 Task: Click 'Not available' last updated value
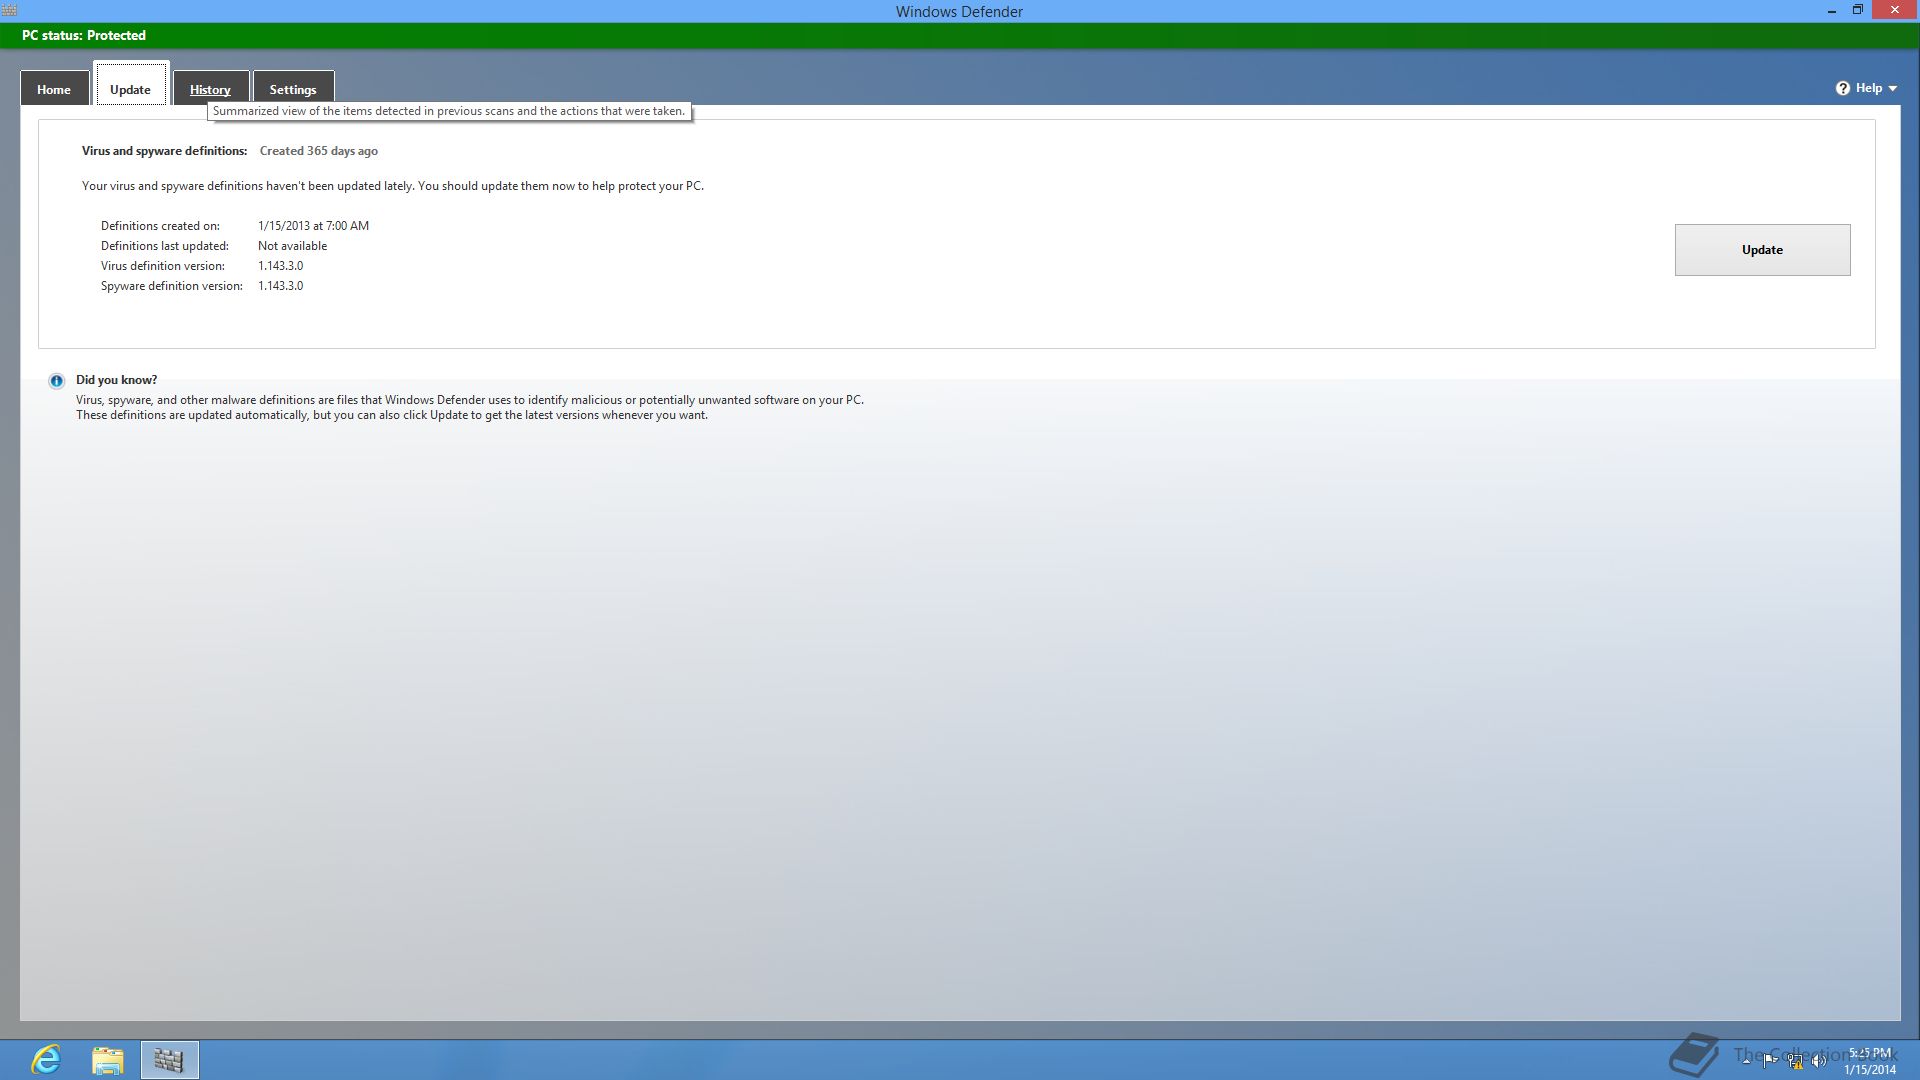292,246
